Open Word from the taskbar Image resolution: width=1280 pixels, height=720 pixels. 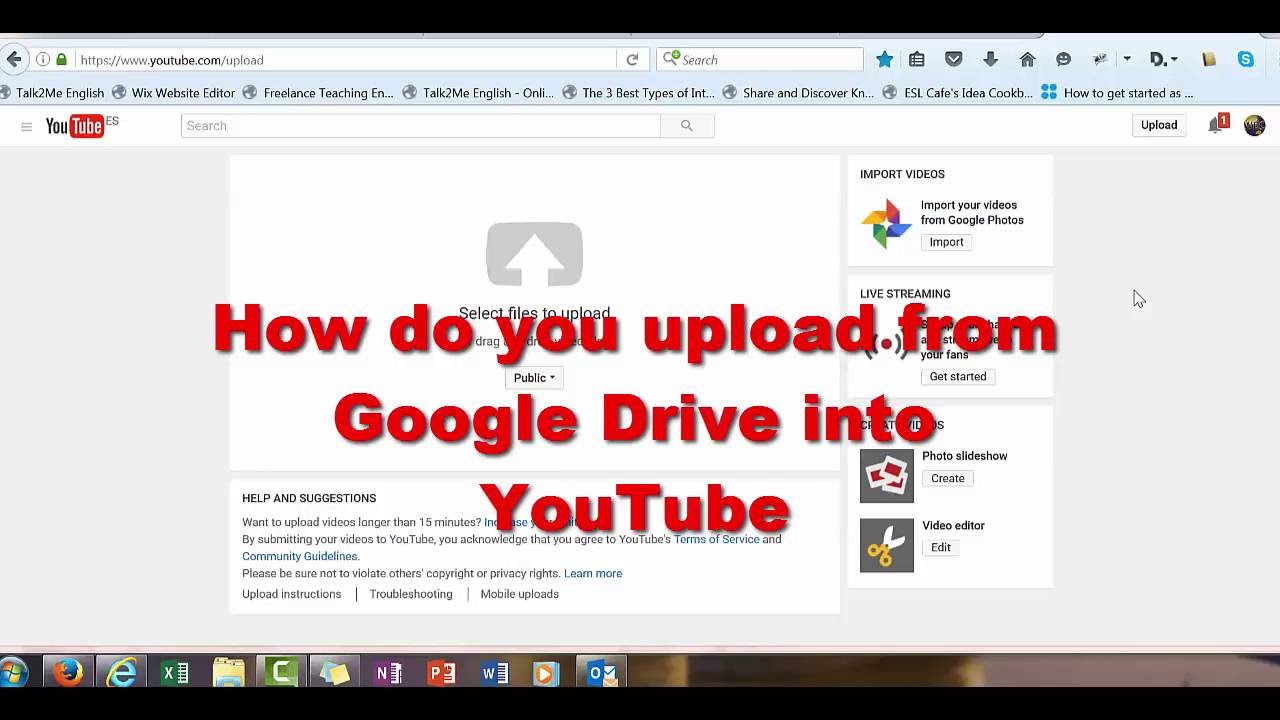pyautogui.click(x=494, y=672)
